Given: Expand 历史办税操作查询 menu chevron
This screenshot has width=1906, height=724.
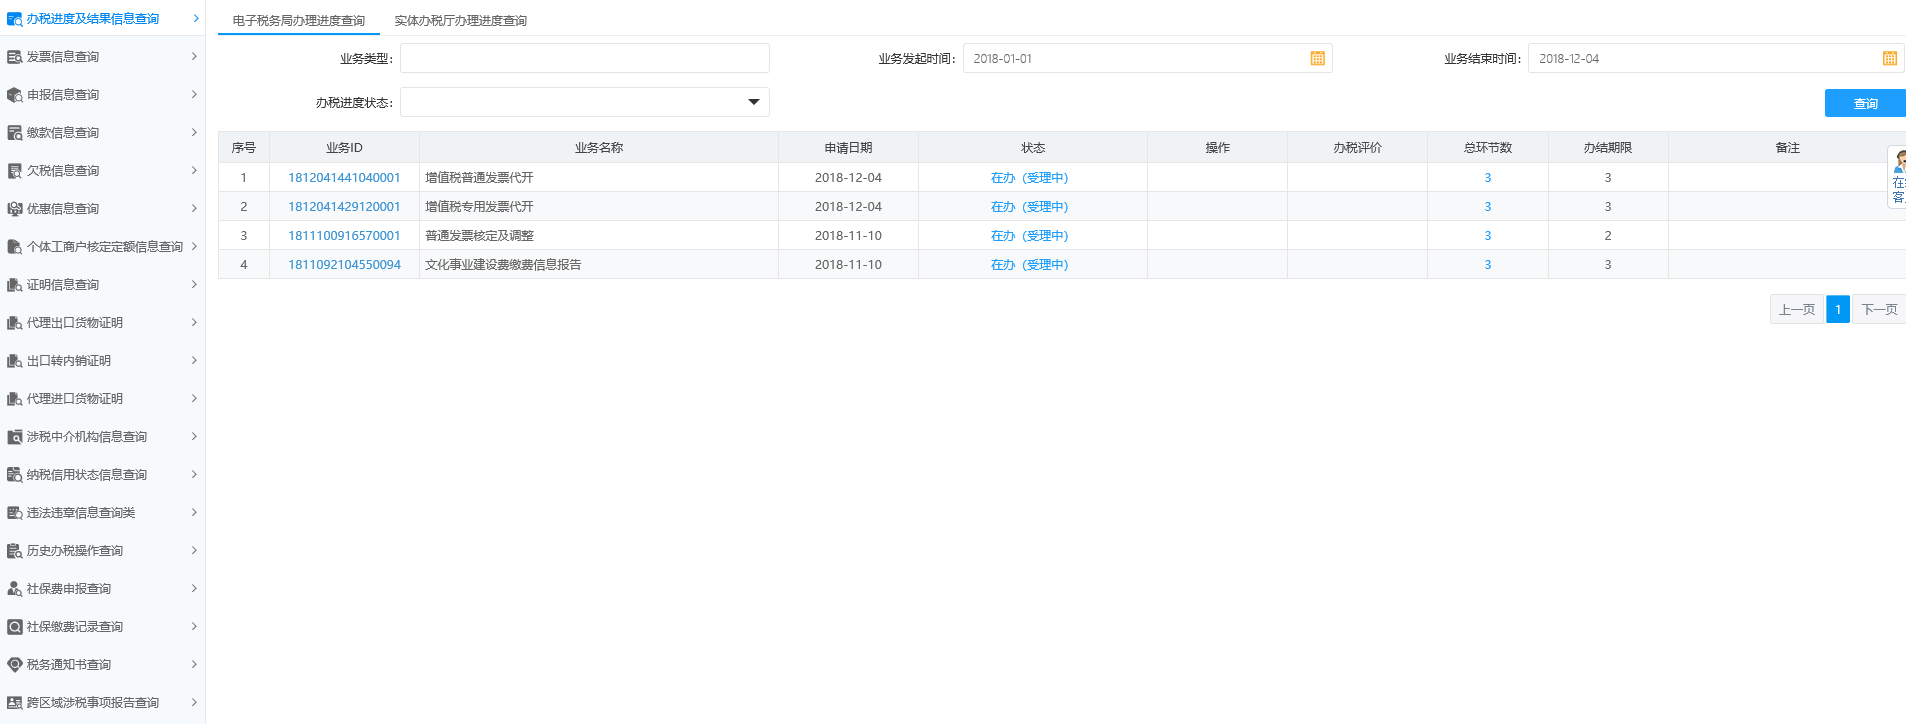Looking at the screenshot, I should [x=194, y=550].
